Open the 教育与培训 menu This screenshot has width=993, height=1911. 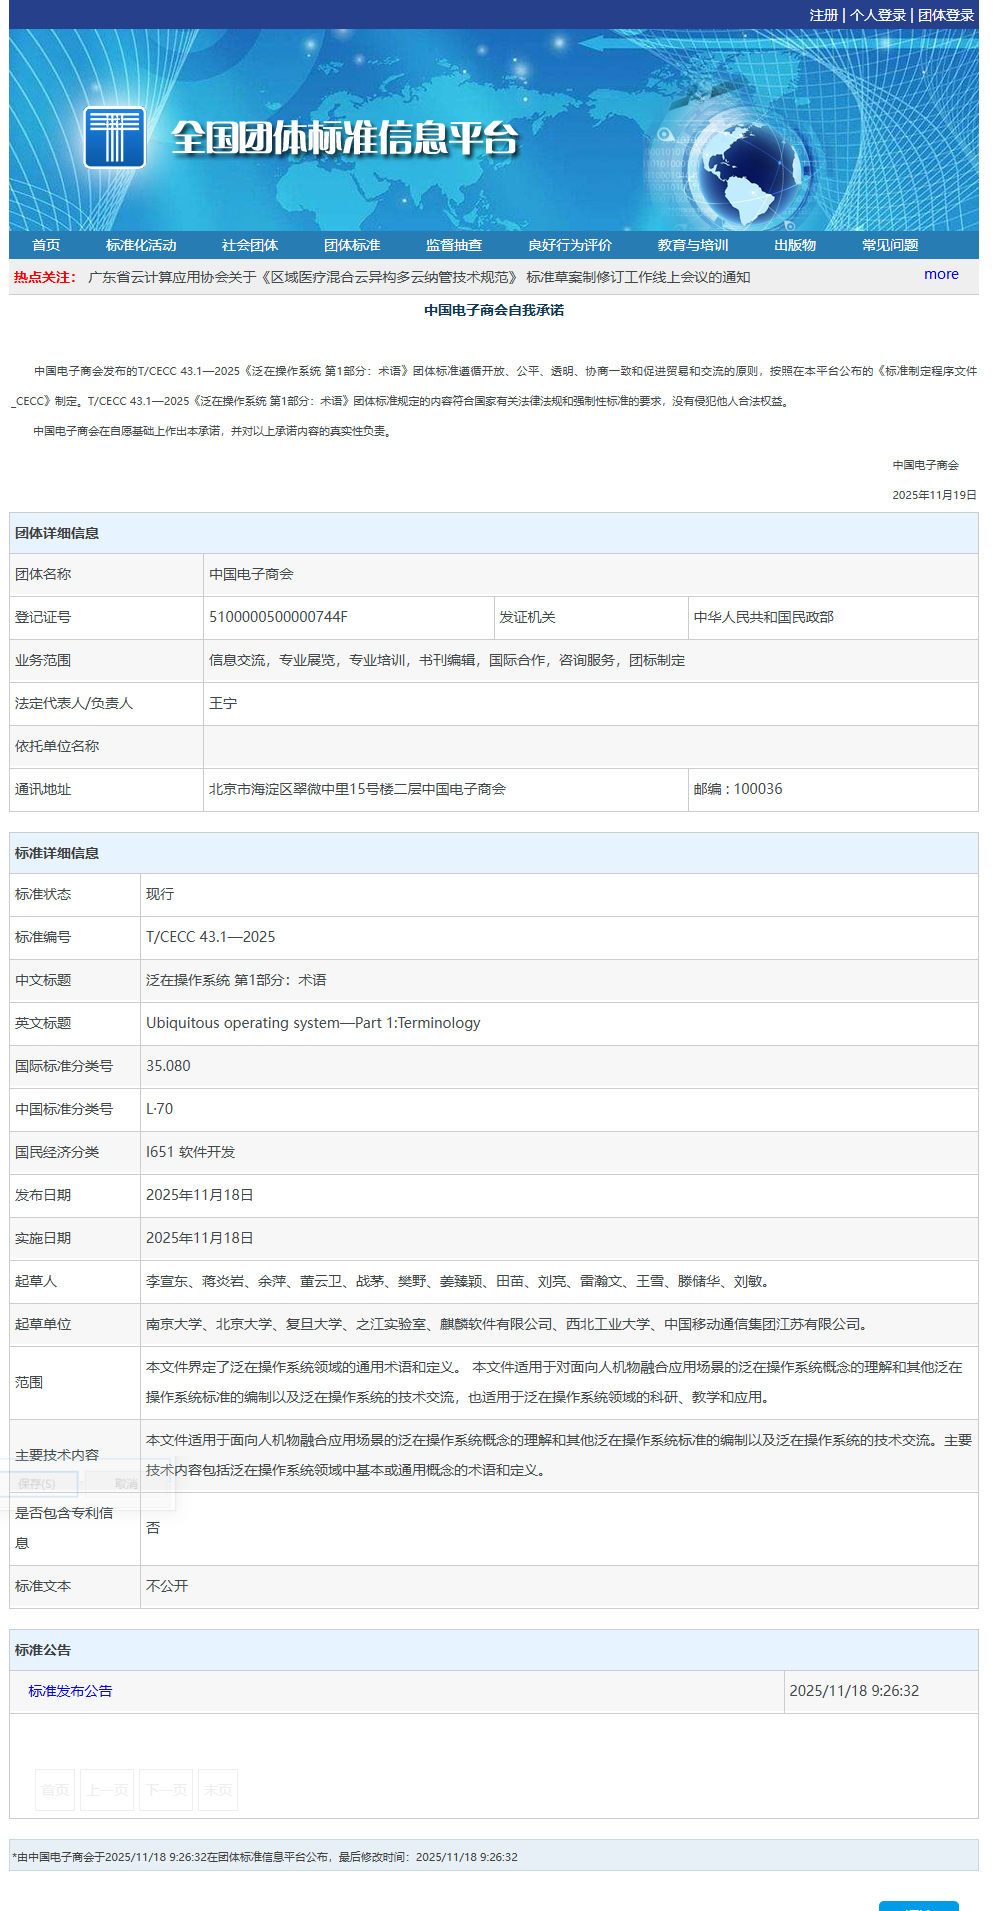point(693,245)
